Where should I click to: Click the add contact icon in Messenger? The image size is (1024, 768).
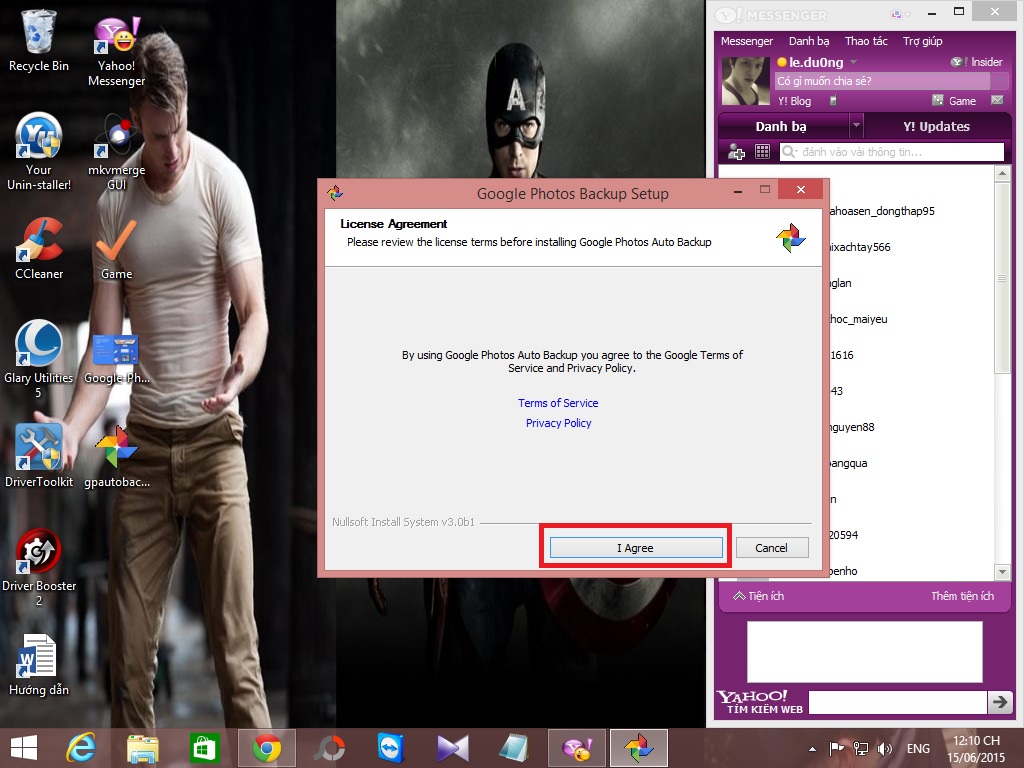[x=737, y=152]
